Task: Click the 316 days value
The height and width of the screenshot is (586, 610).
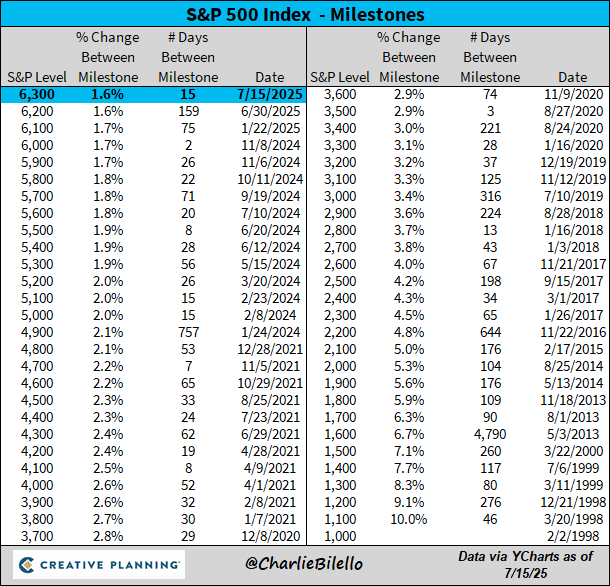Action: click(490, 196)
